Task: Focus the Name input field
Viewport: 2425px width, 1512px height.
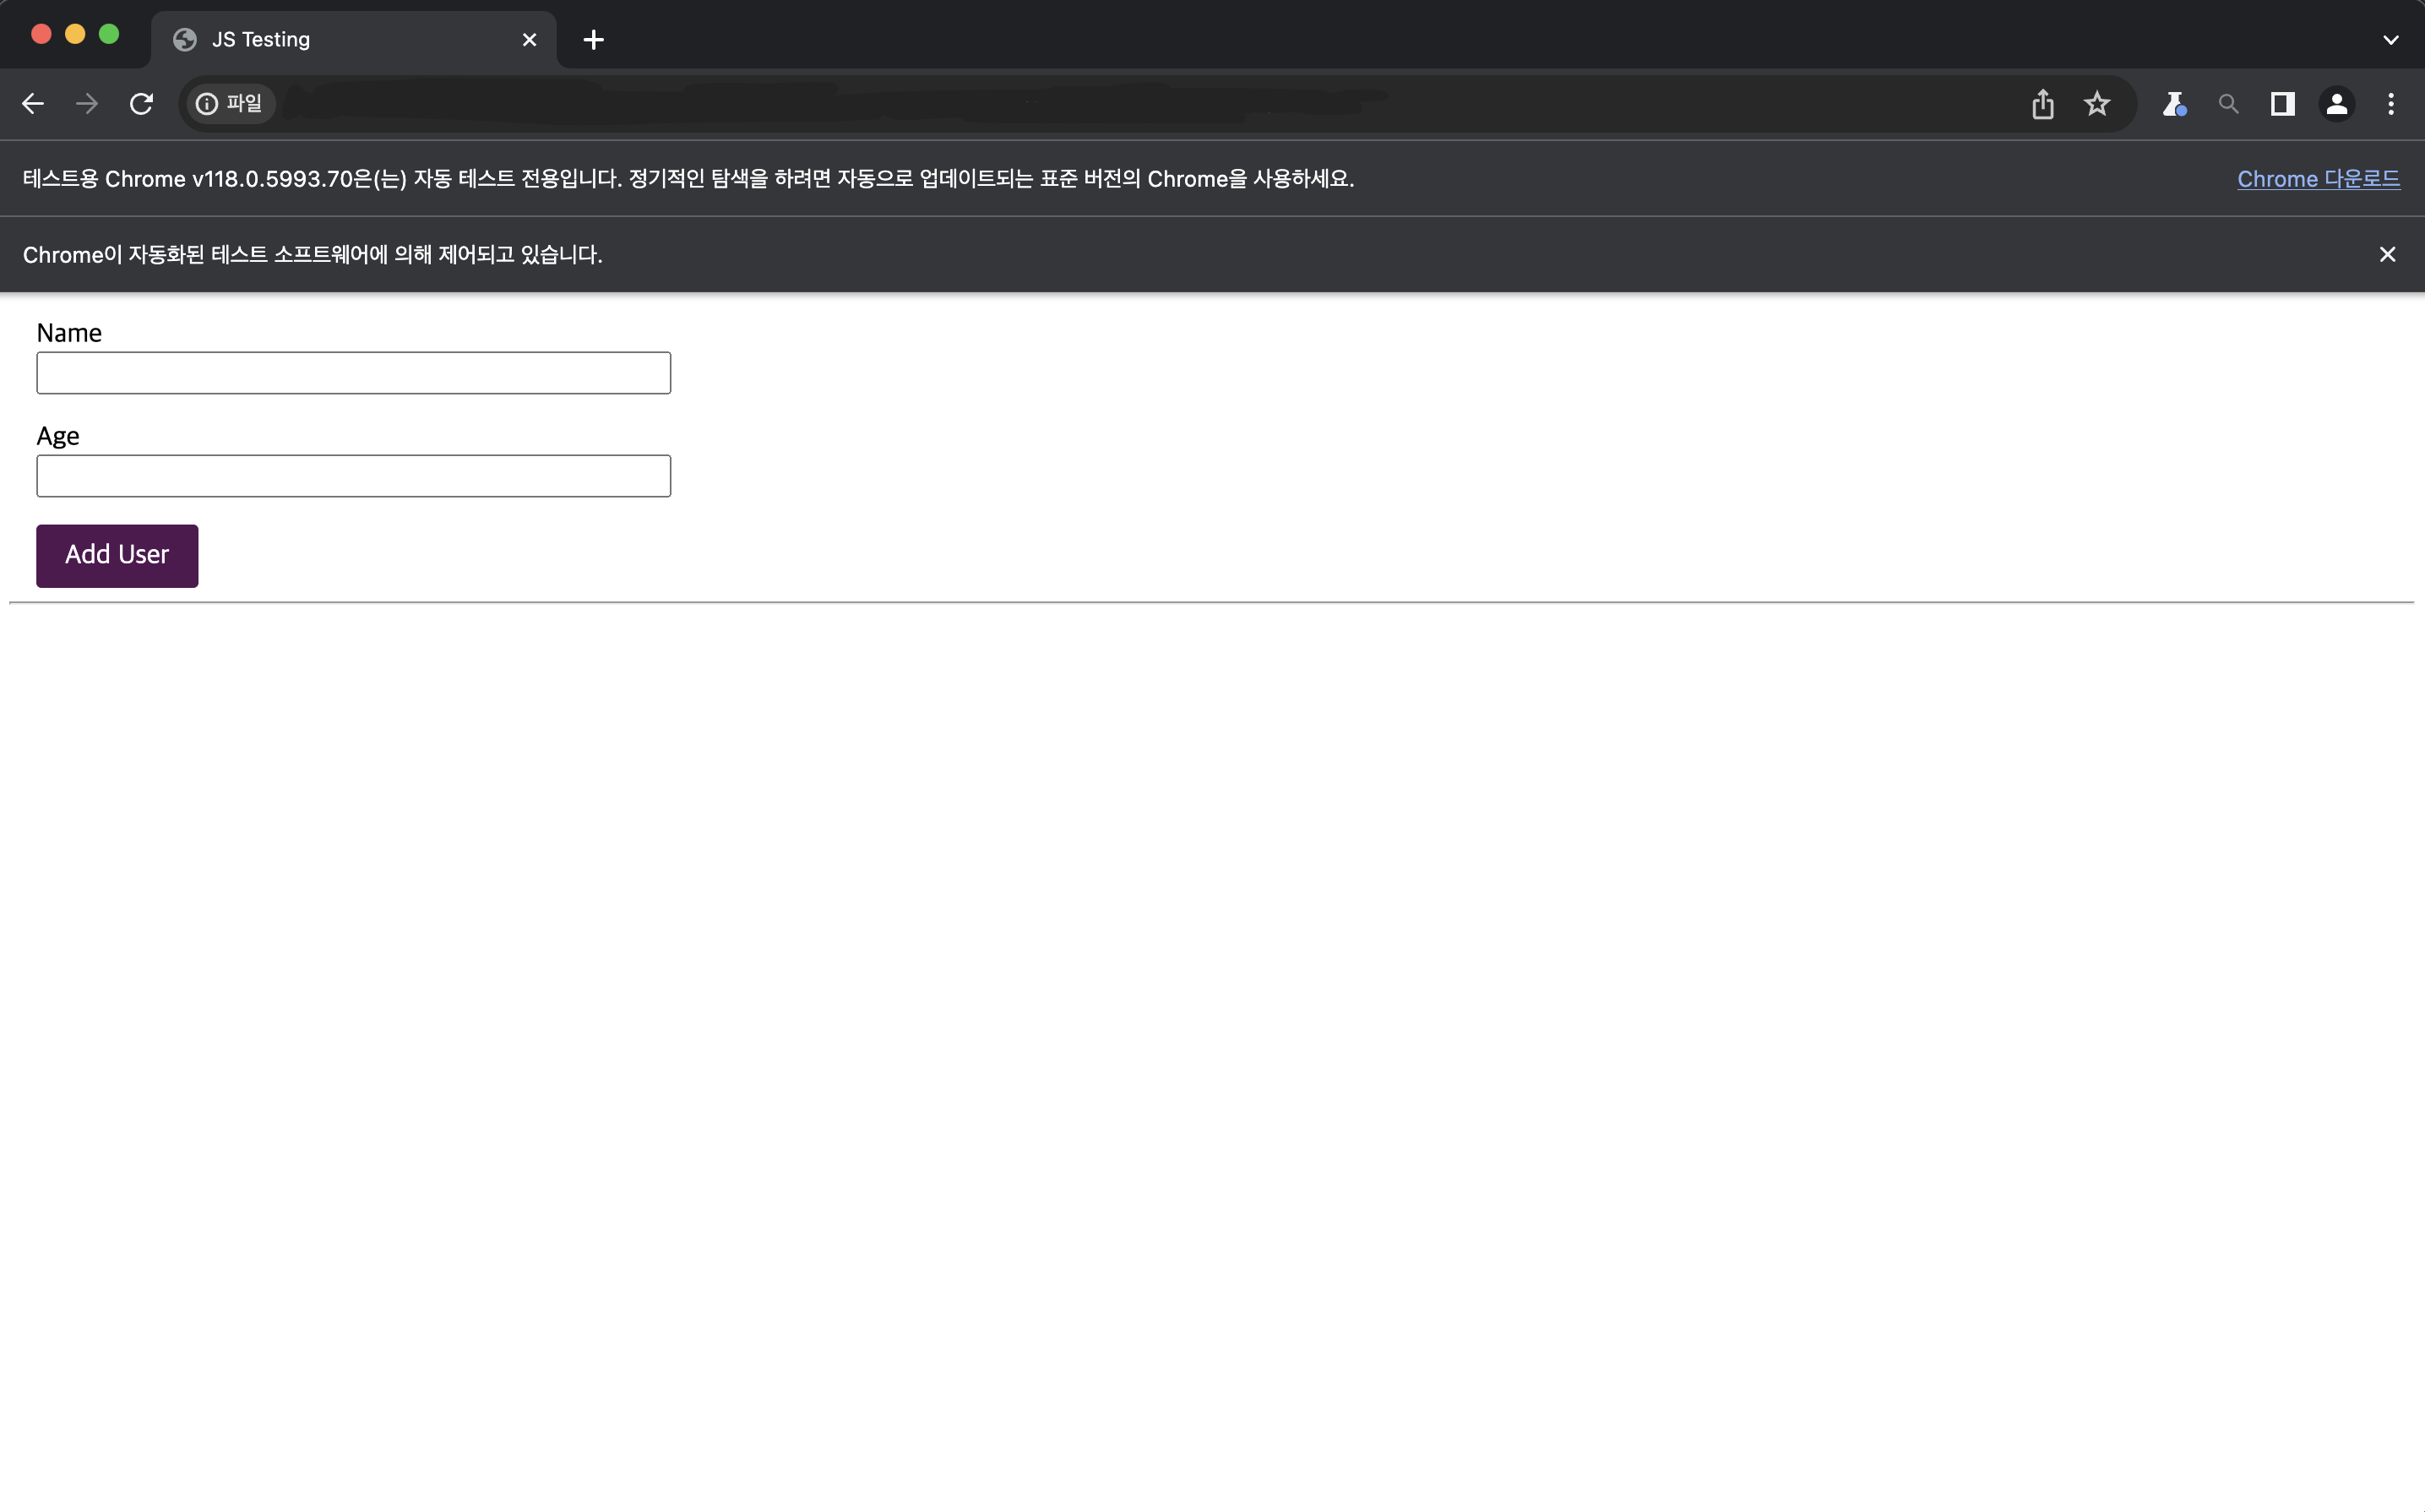Action: [353, 373]
